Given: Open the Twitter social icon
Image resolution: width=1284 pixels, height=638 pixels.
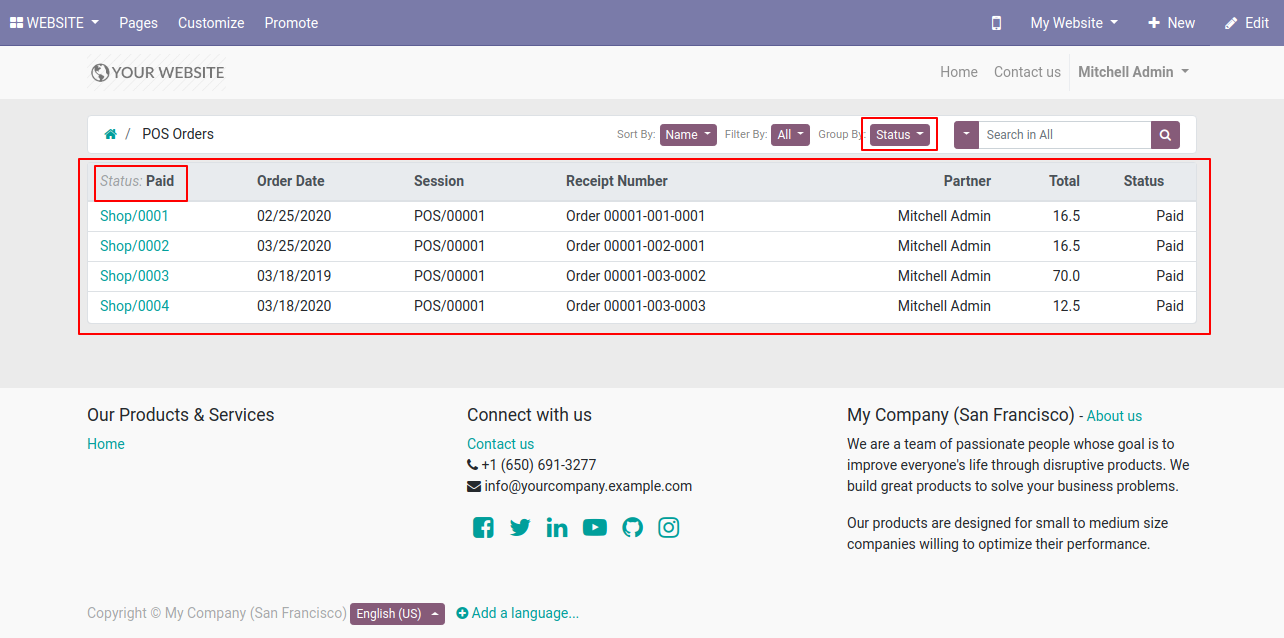Looking at the screenshot, I should (520, 528).
